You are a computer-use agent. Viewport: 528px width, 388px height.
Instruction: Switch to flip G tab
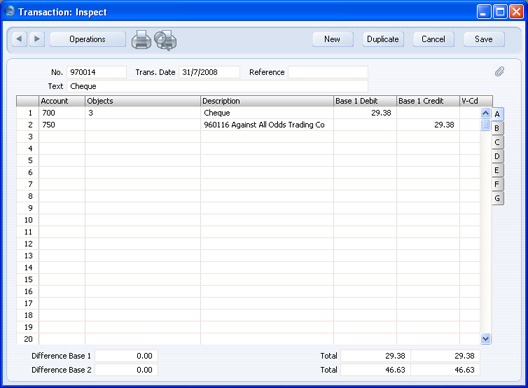[x=497, y=198]
